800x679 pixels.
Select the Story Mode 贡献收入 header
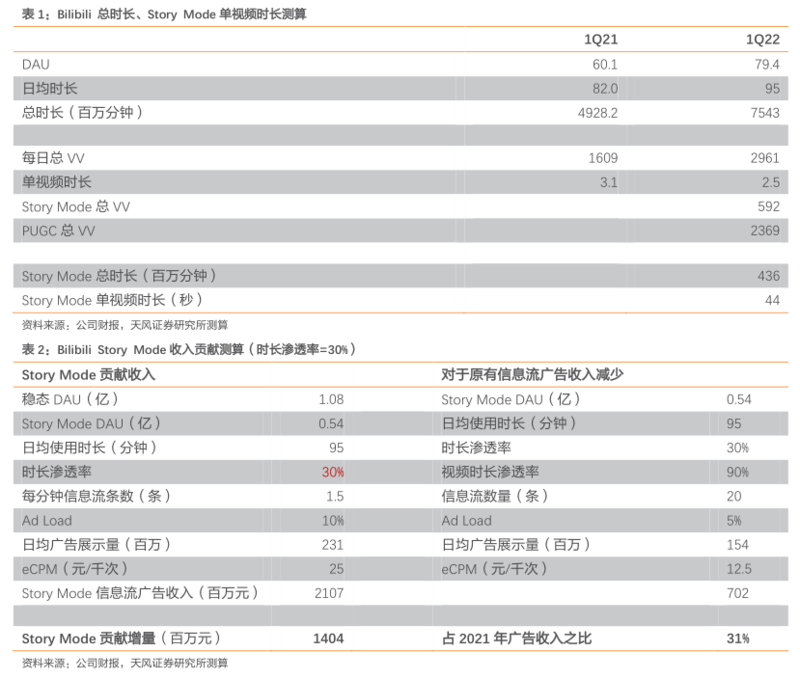tap(88, 375)
